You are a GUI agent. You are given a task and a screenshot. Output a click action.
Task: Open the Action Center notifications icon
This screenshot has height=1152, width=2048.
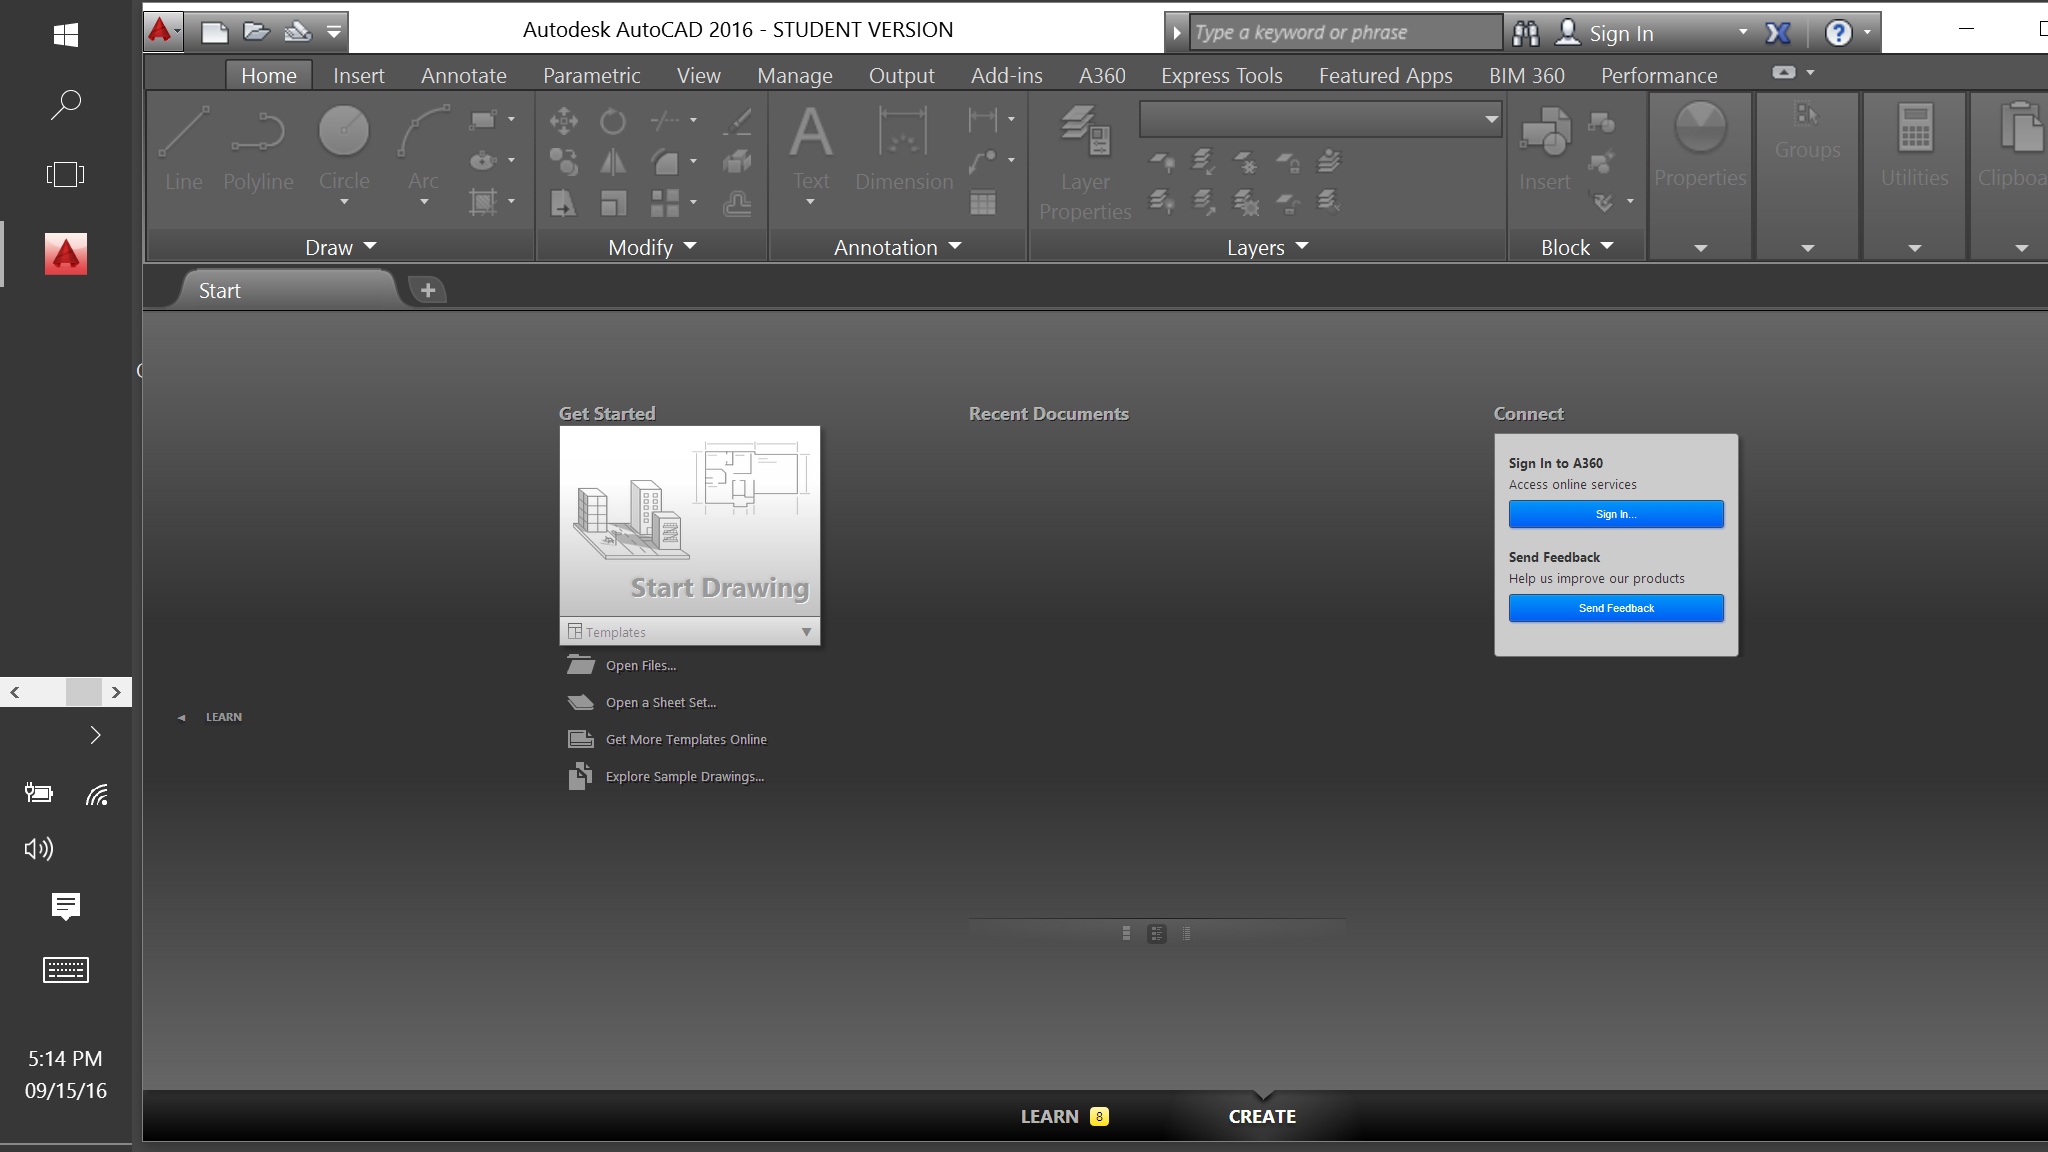click(66, 906)
